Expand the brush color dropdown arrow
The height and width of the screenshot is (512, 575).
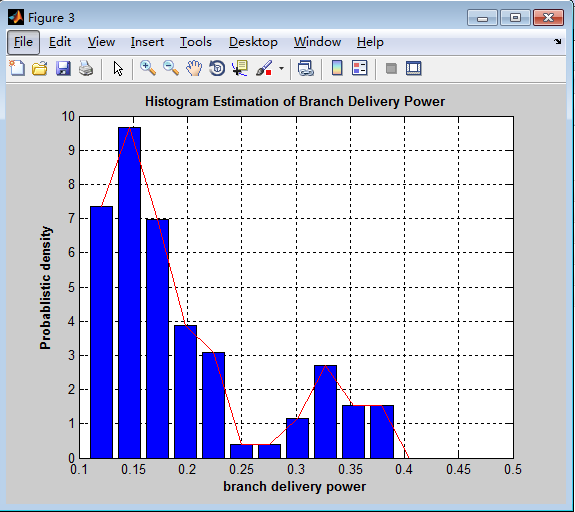[x=281, y=68]
